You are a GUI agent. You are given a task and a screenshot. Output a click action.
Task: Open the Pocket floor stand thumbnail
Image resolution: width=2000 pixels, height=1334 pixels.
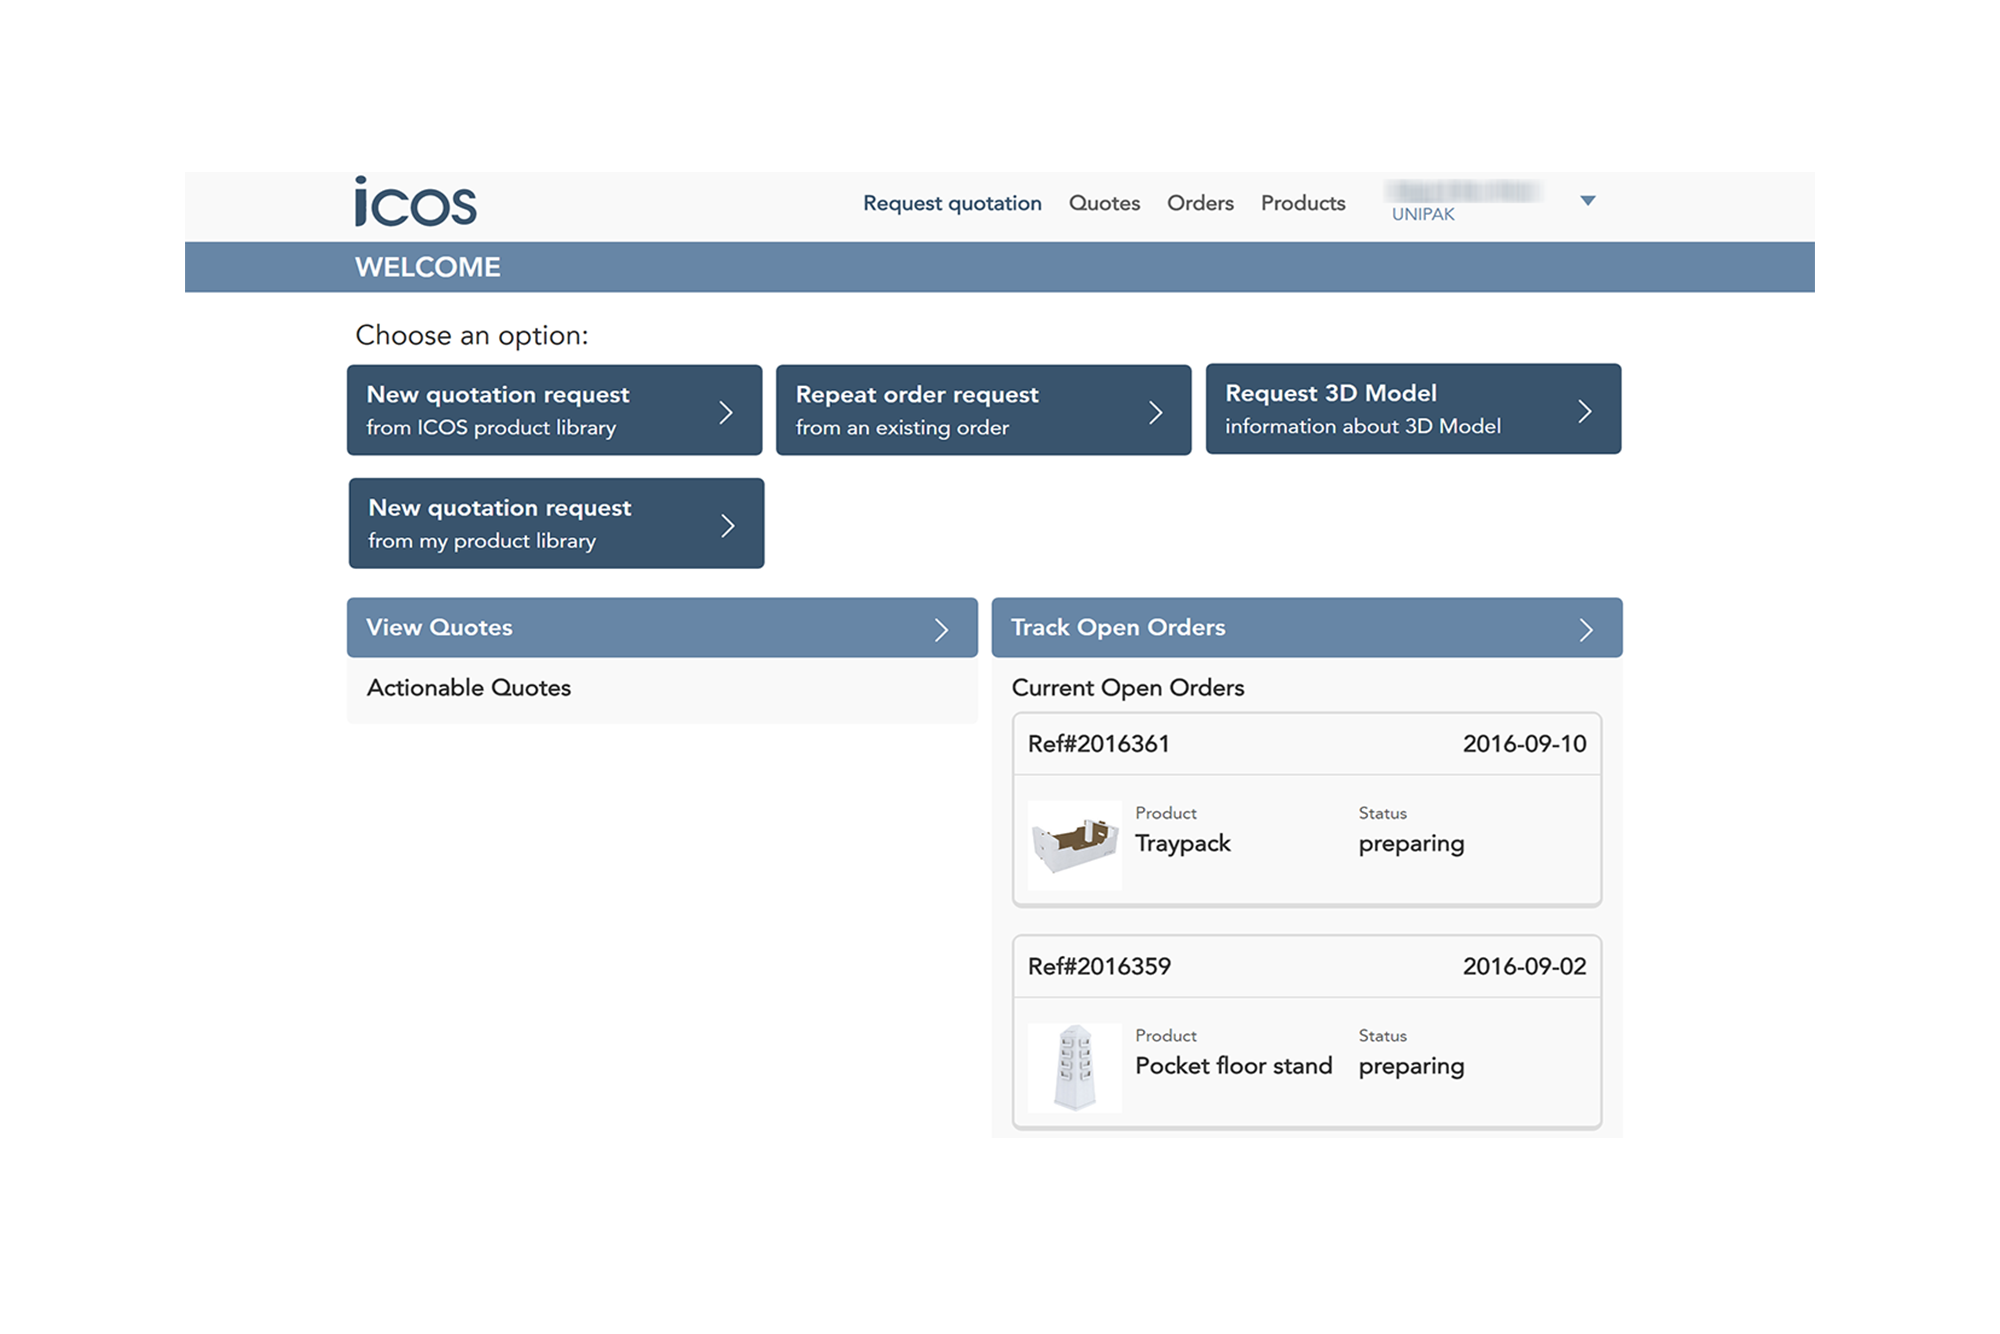[x=1074, y=1067]
